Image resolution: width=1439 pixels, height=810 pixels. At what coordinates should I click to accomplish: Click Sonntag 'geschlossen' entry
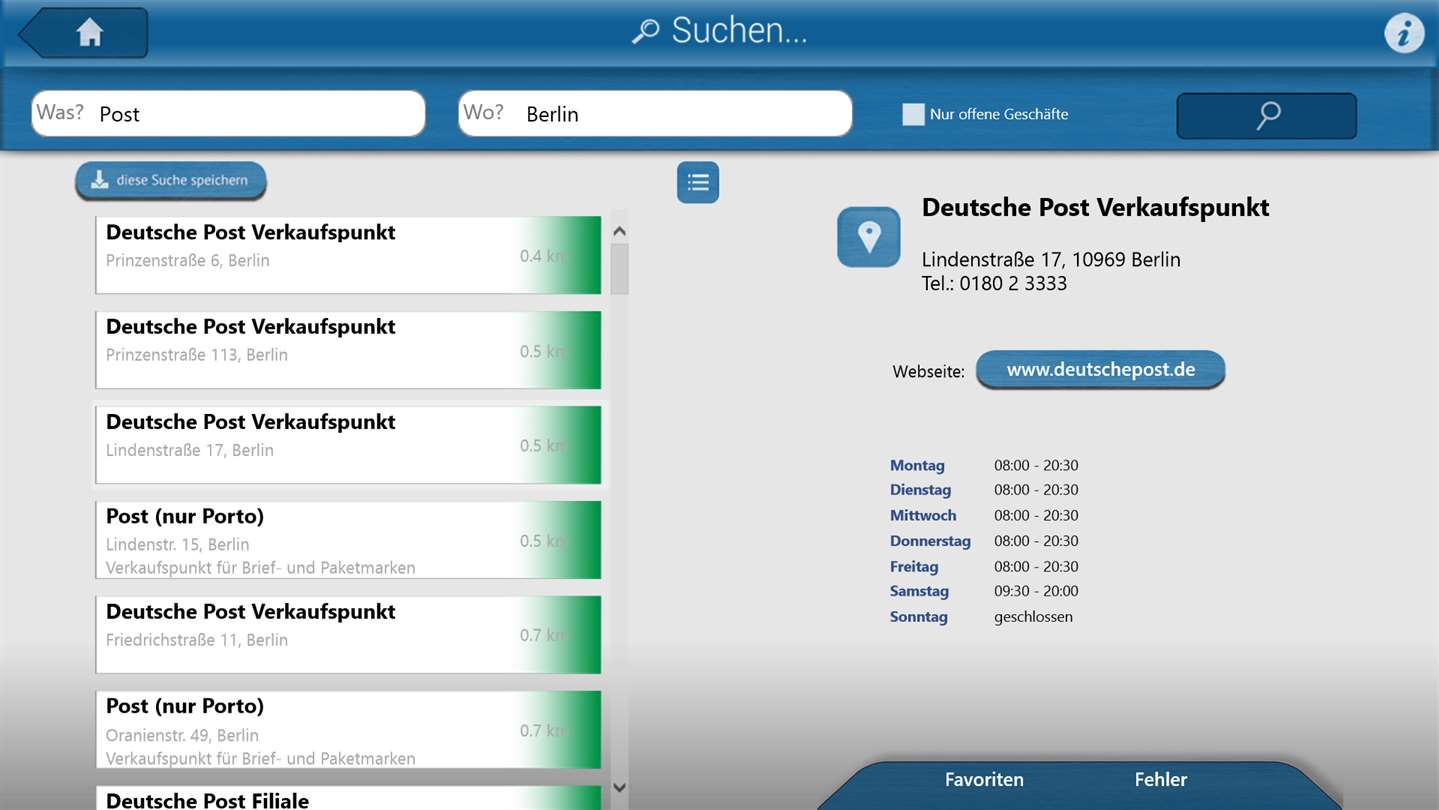(x=1033, y=617)
